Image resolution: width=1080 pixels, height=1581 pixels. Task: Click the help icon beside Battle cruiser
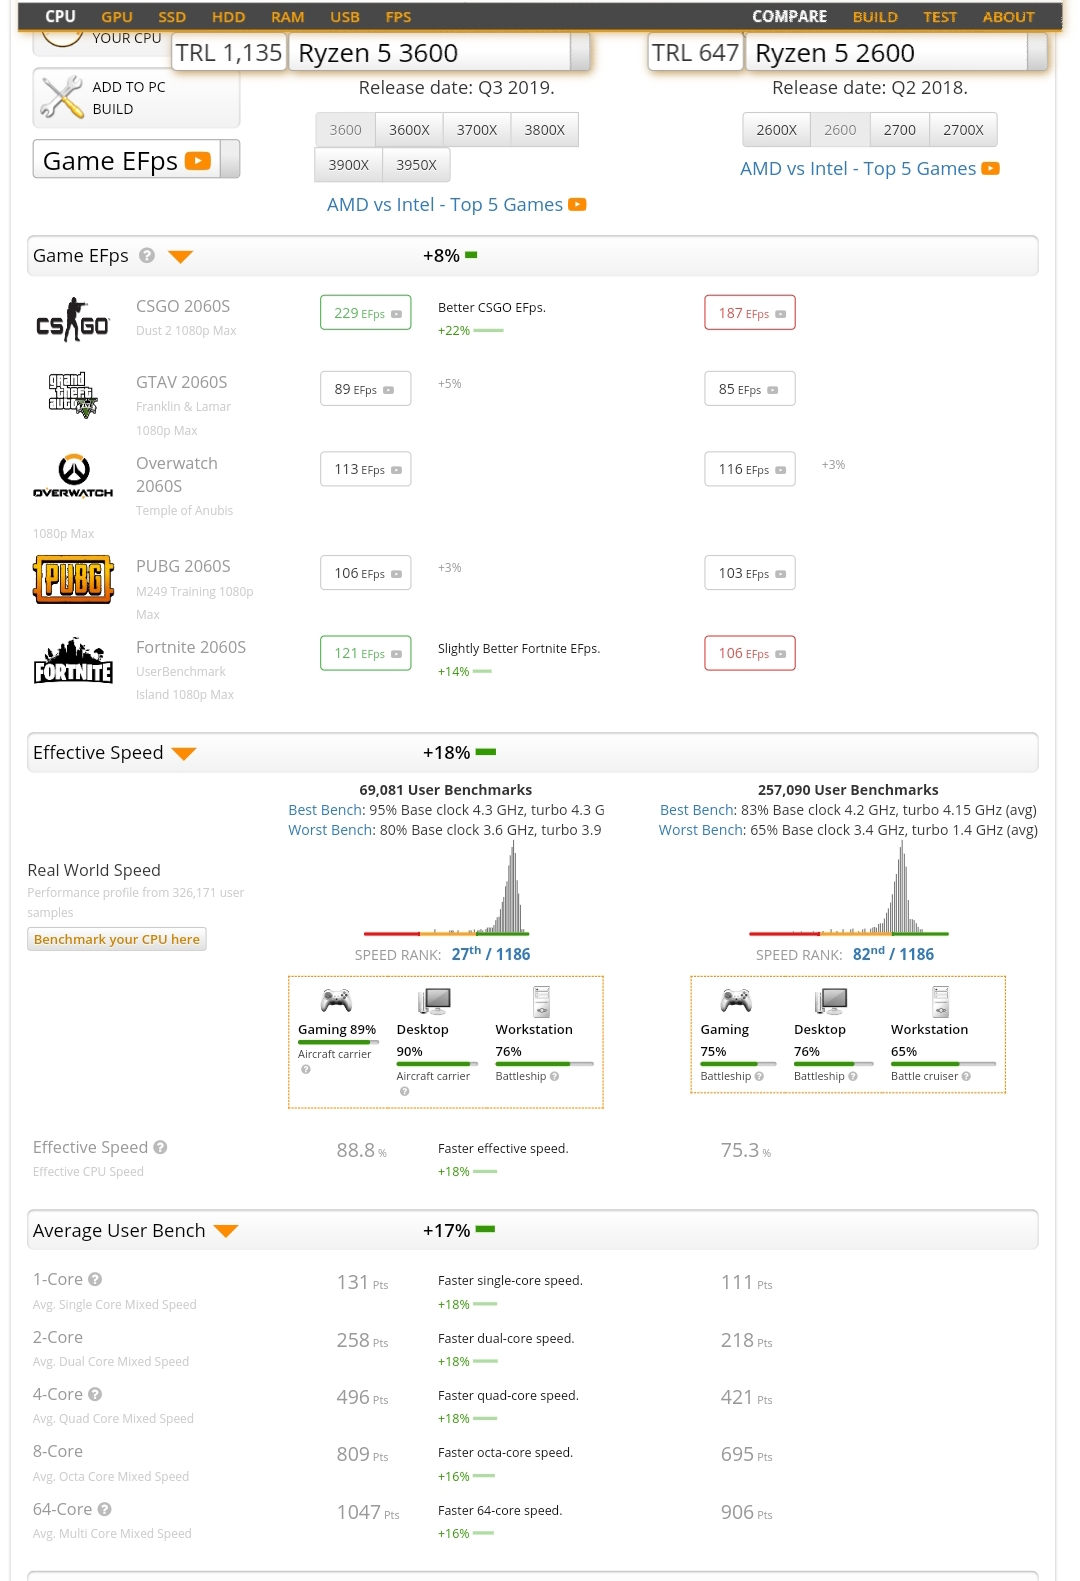[966, 1076]
